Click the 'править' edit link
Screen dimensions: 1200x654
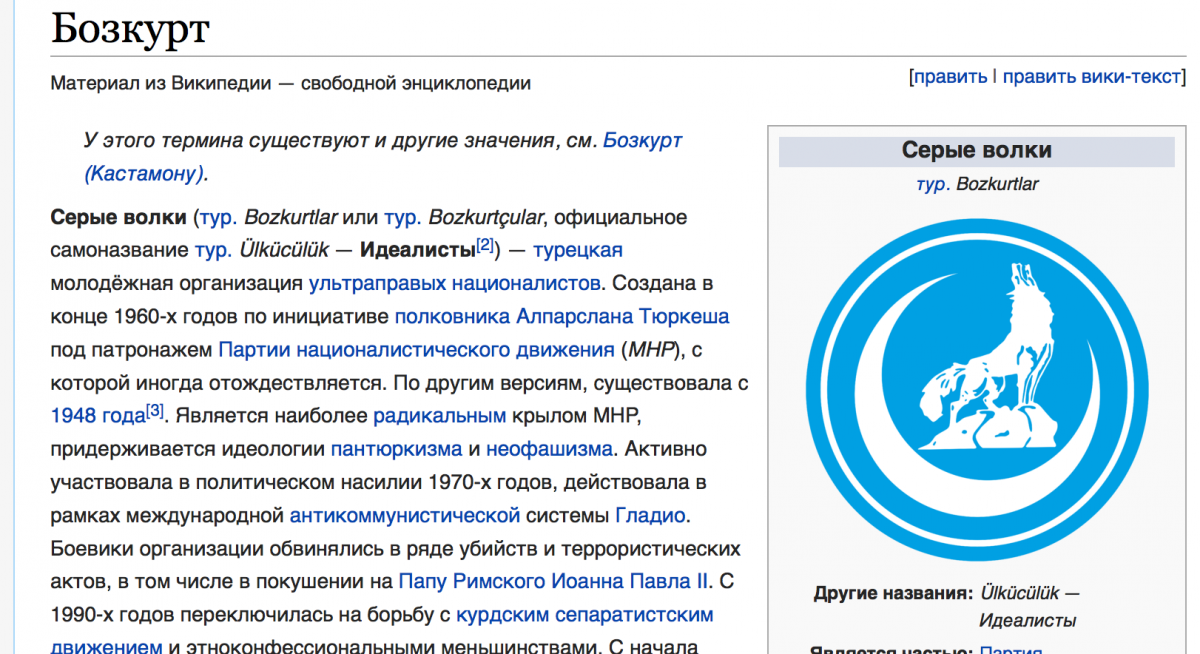(950, 77)
